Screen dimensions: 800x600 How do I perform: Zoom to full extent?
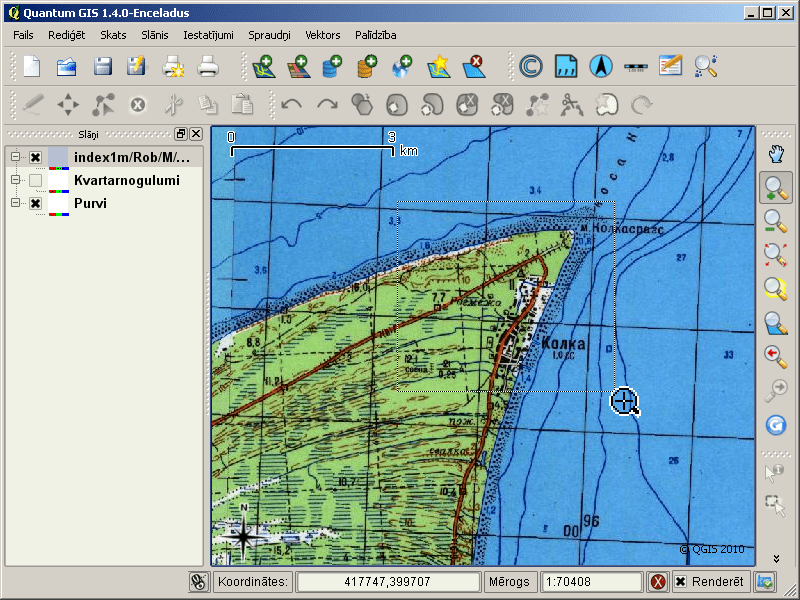coord(776,255)
